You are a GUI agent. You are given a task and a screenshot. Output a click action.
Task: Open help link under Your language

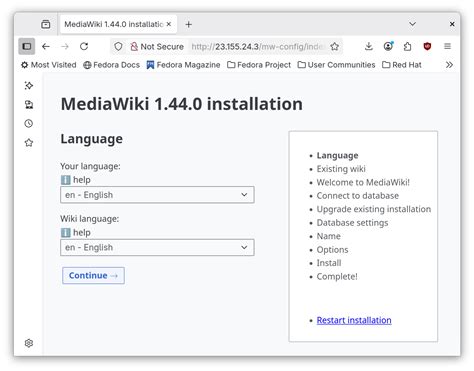[82, 180]
